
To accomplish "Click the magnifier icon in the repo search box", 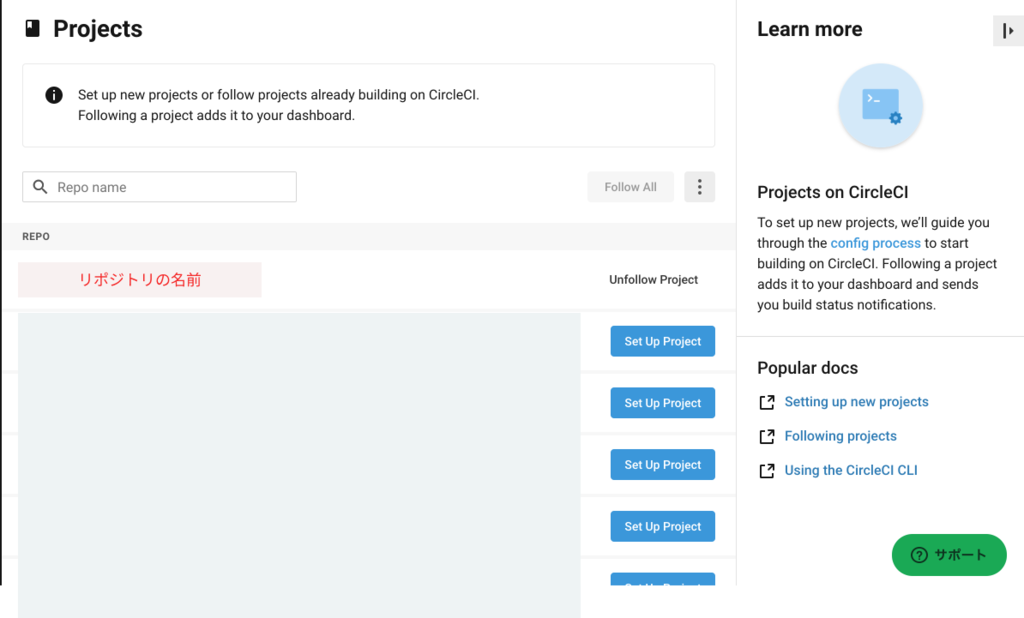I will tap(41, 187).
